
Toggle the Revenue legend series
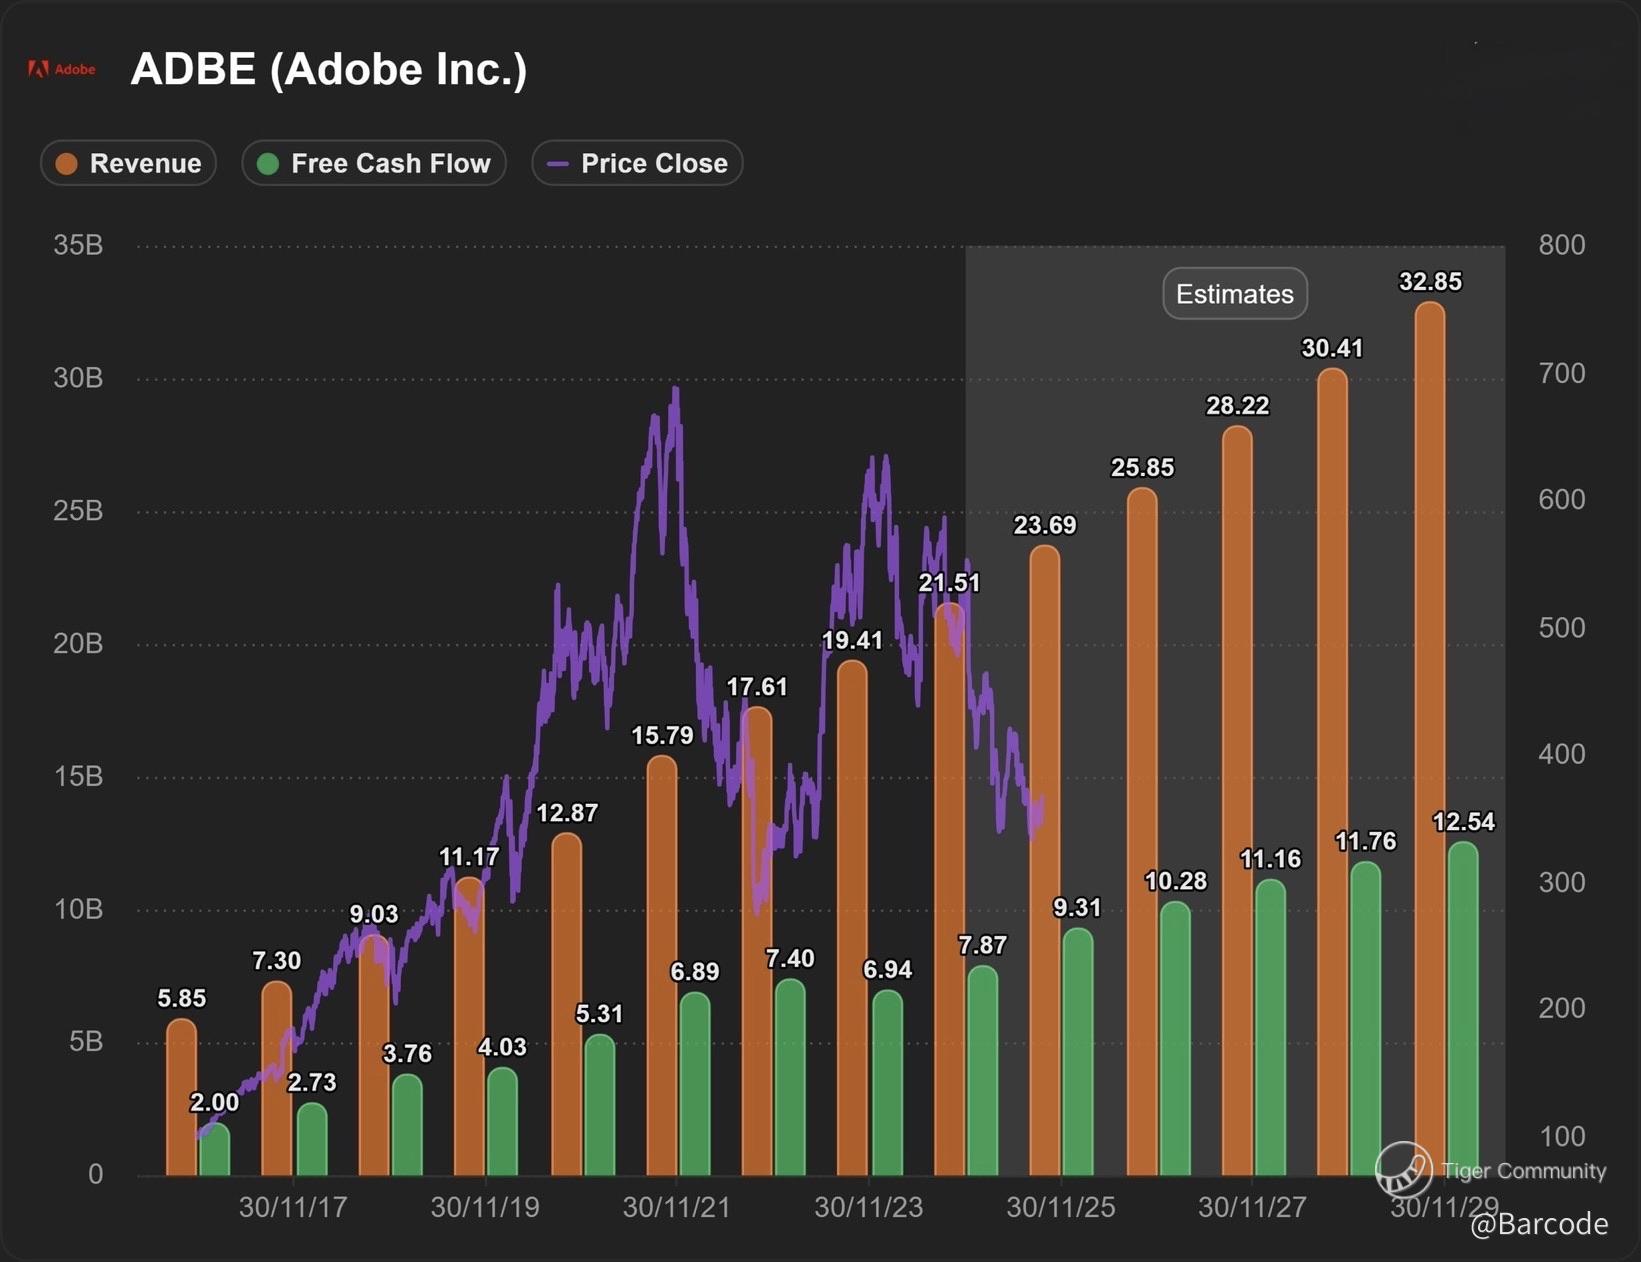click(x=128, y=163)
